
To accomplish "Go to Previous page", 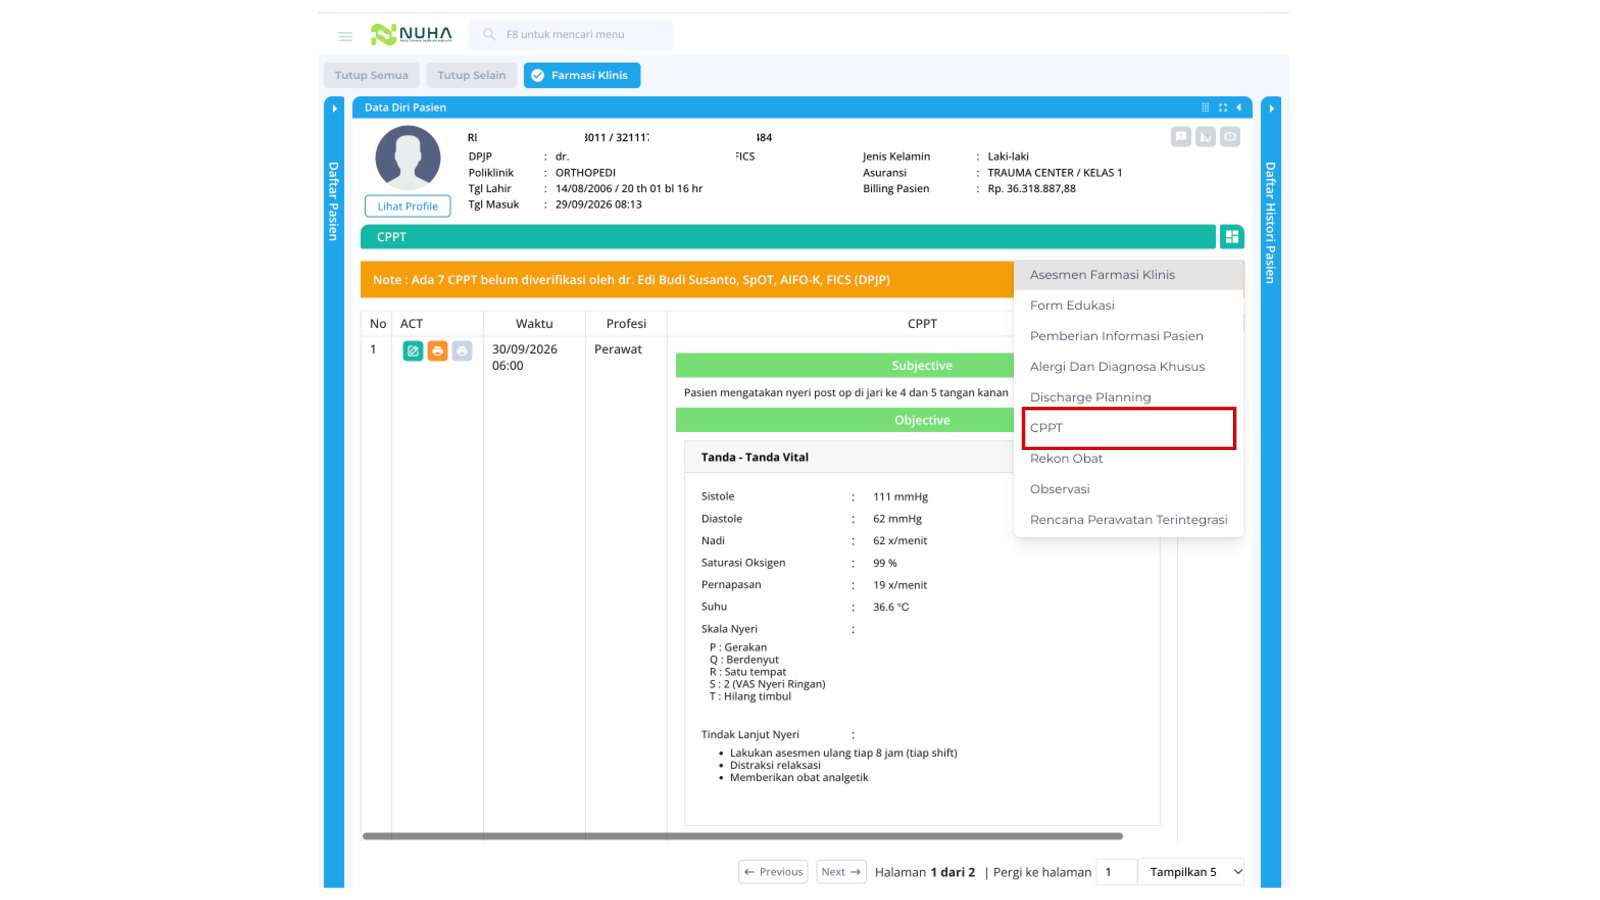I will pos(773,872).
